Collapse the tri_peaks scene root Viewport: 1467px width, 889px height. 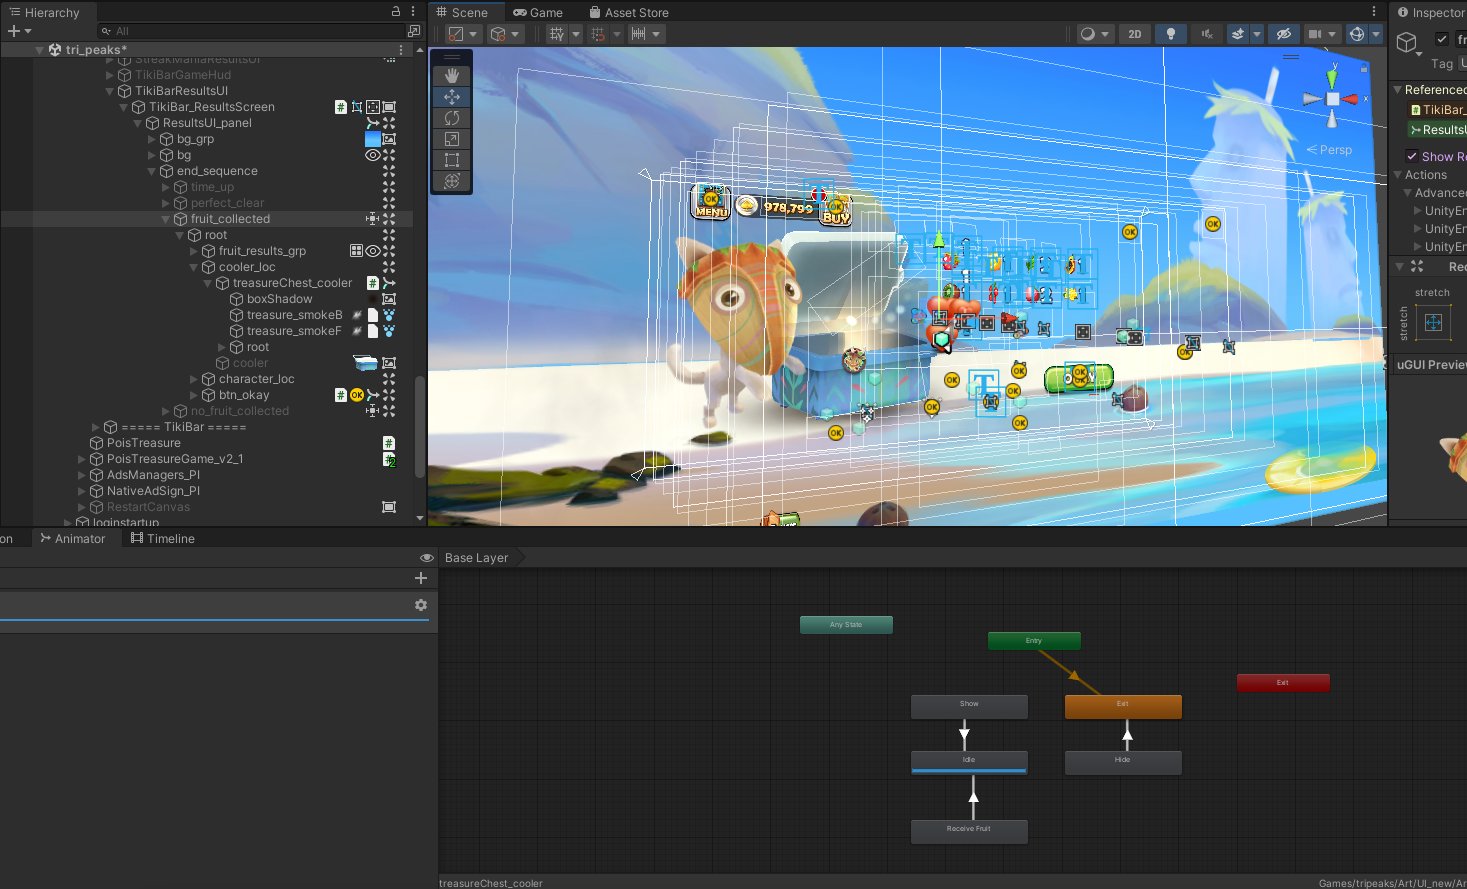coord(39,49)
